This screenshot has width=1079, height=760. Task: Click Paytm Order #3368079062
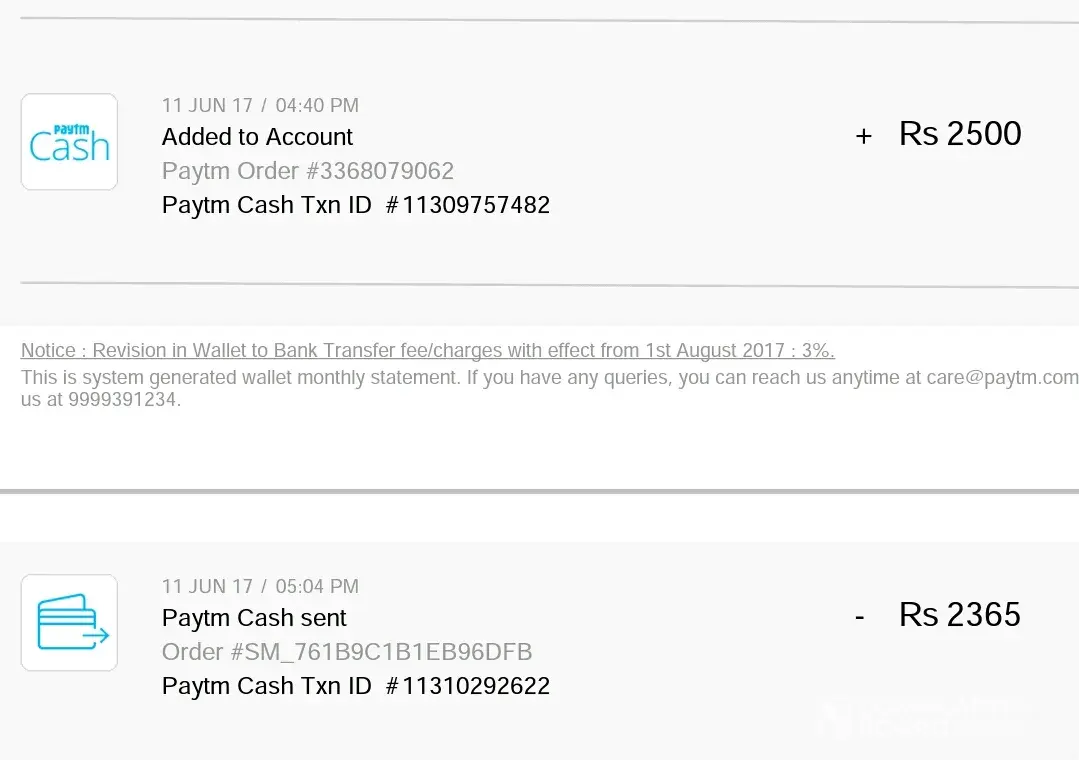point(308,171)
